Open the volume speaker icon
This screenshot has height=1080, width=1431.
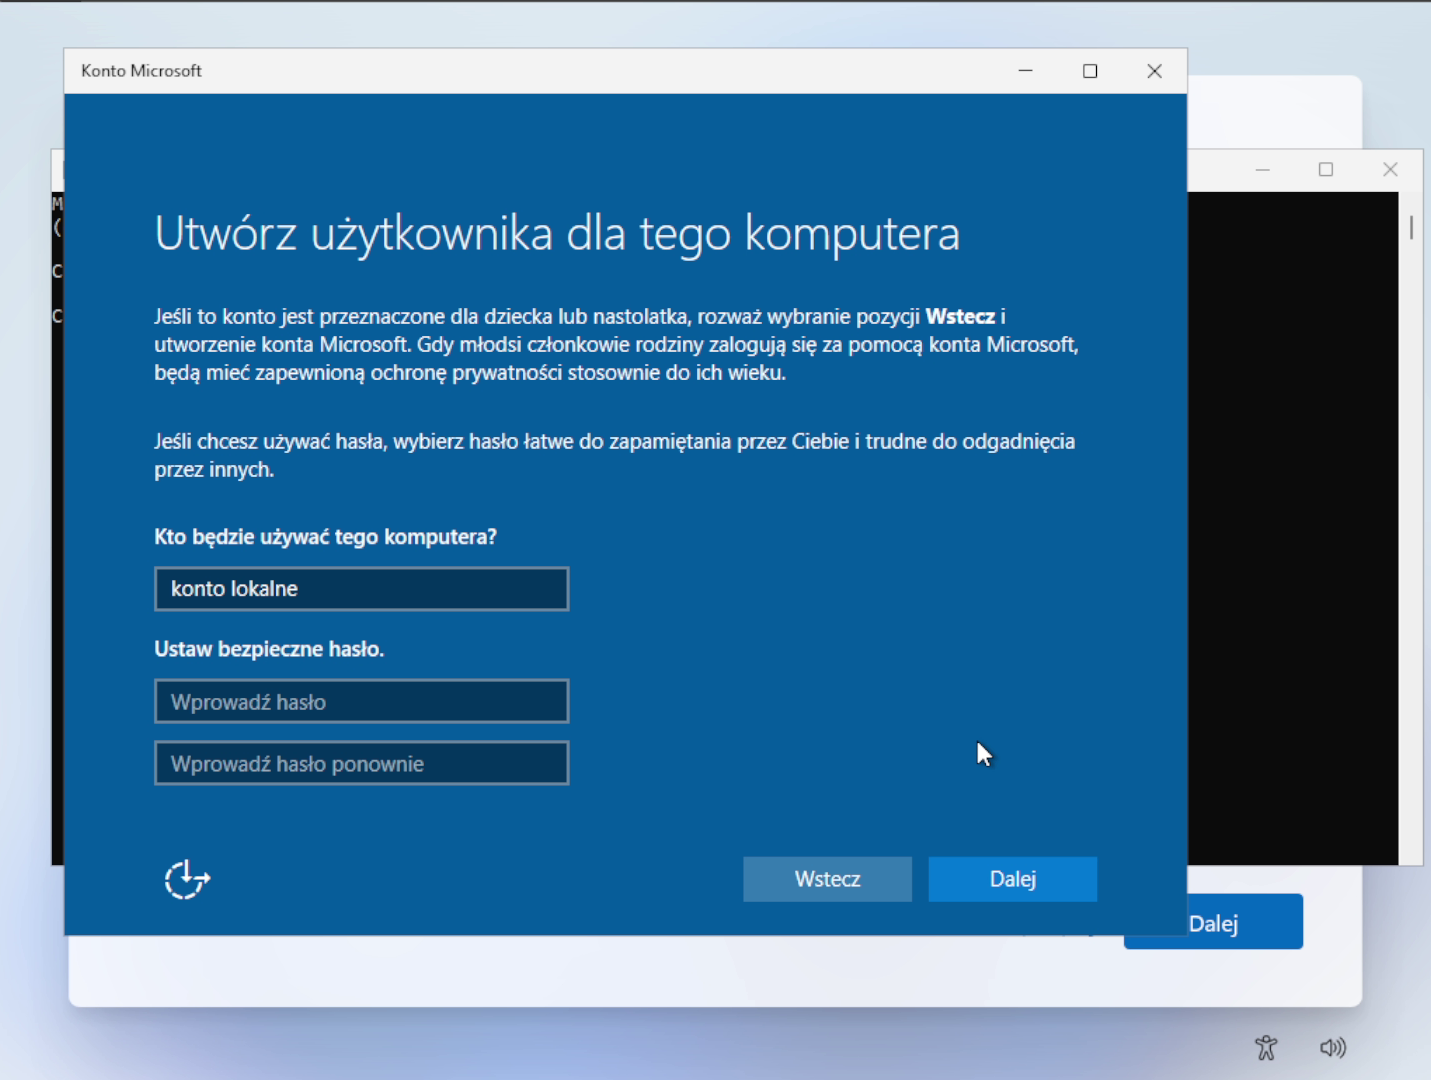pos(1332,1048)
